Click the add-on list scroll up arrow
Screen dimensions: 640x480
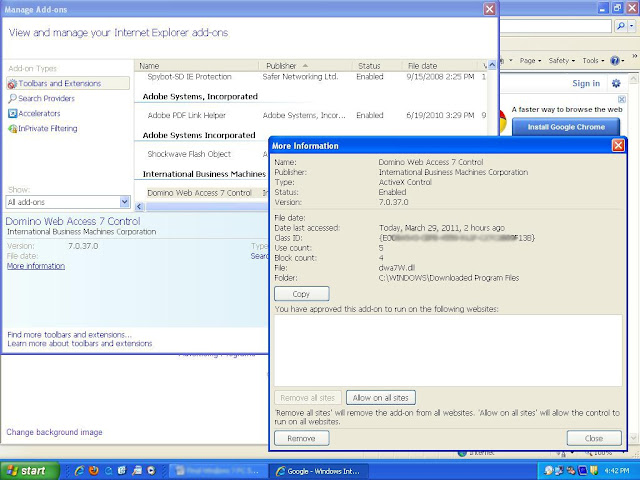point(492,65)
